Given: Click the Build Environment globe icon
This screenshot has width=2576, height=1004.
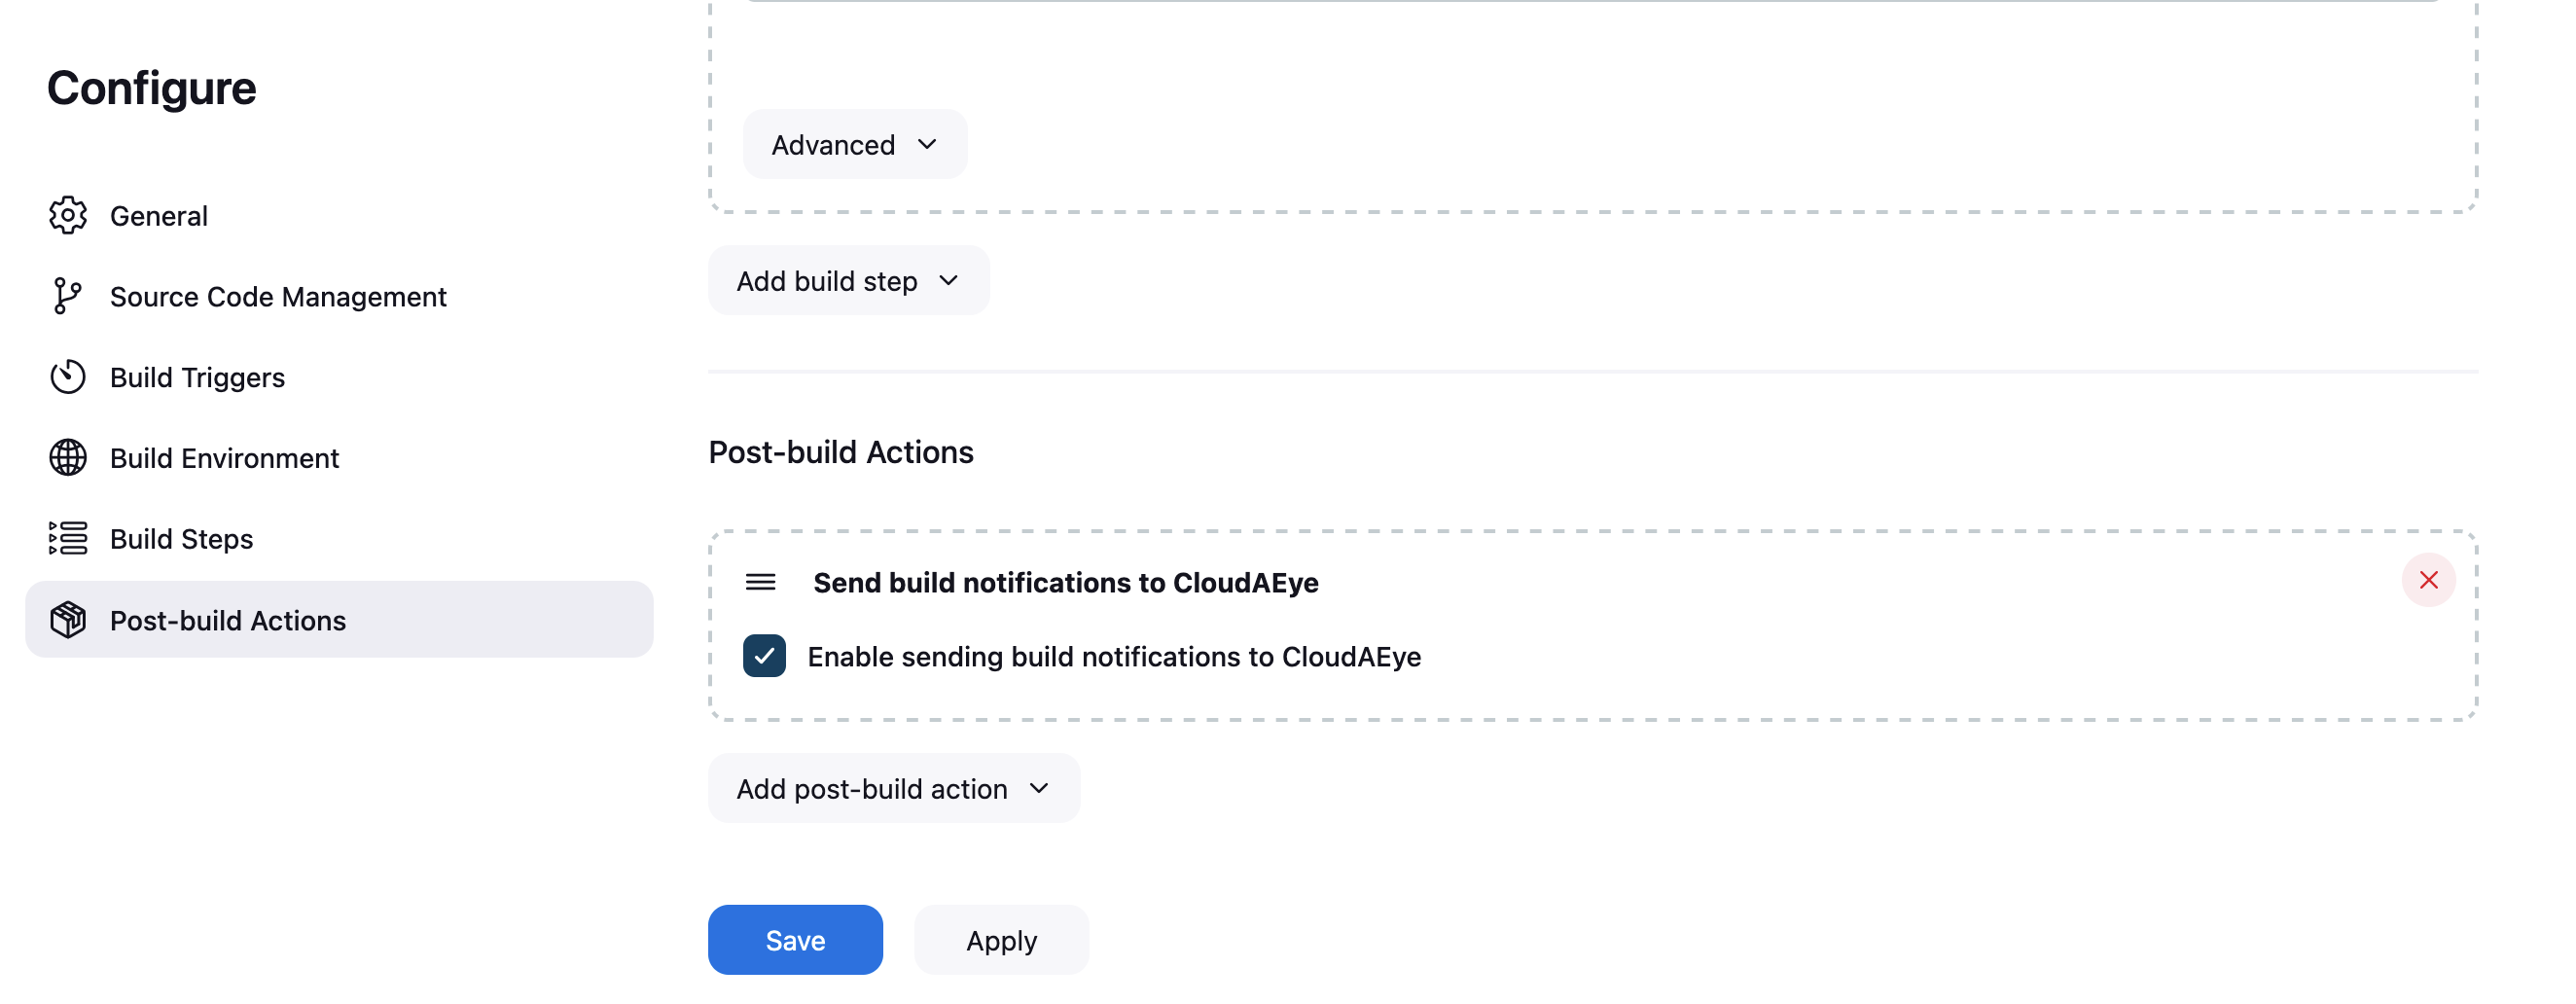Looking at the screenshot, I should [68, 458].
